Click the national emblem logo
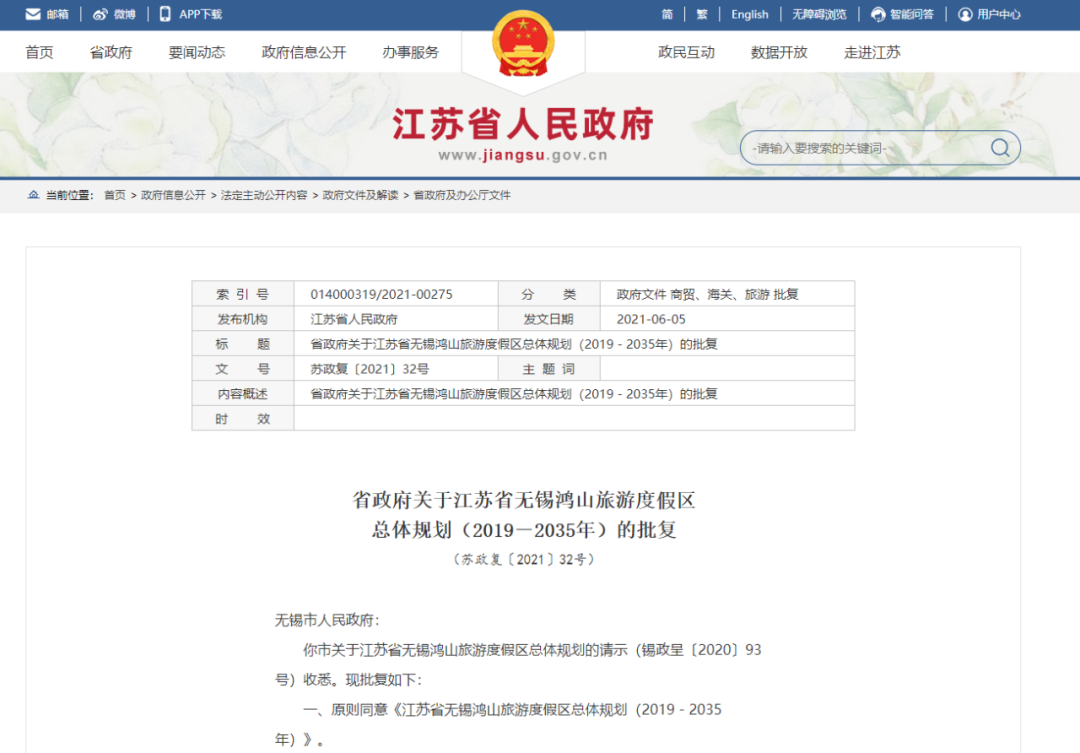This screenshot has height=753, width=1080. [x=523, y=45]
